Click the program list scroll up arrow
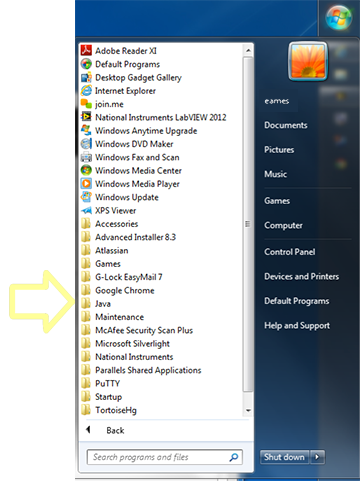 click(248, 51)
